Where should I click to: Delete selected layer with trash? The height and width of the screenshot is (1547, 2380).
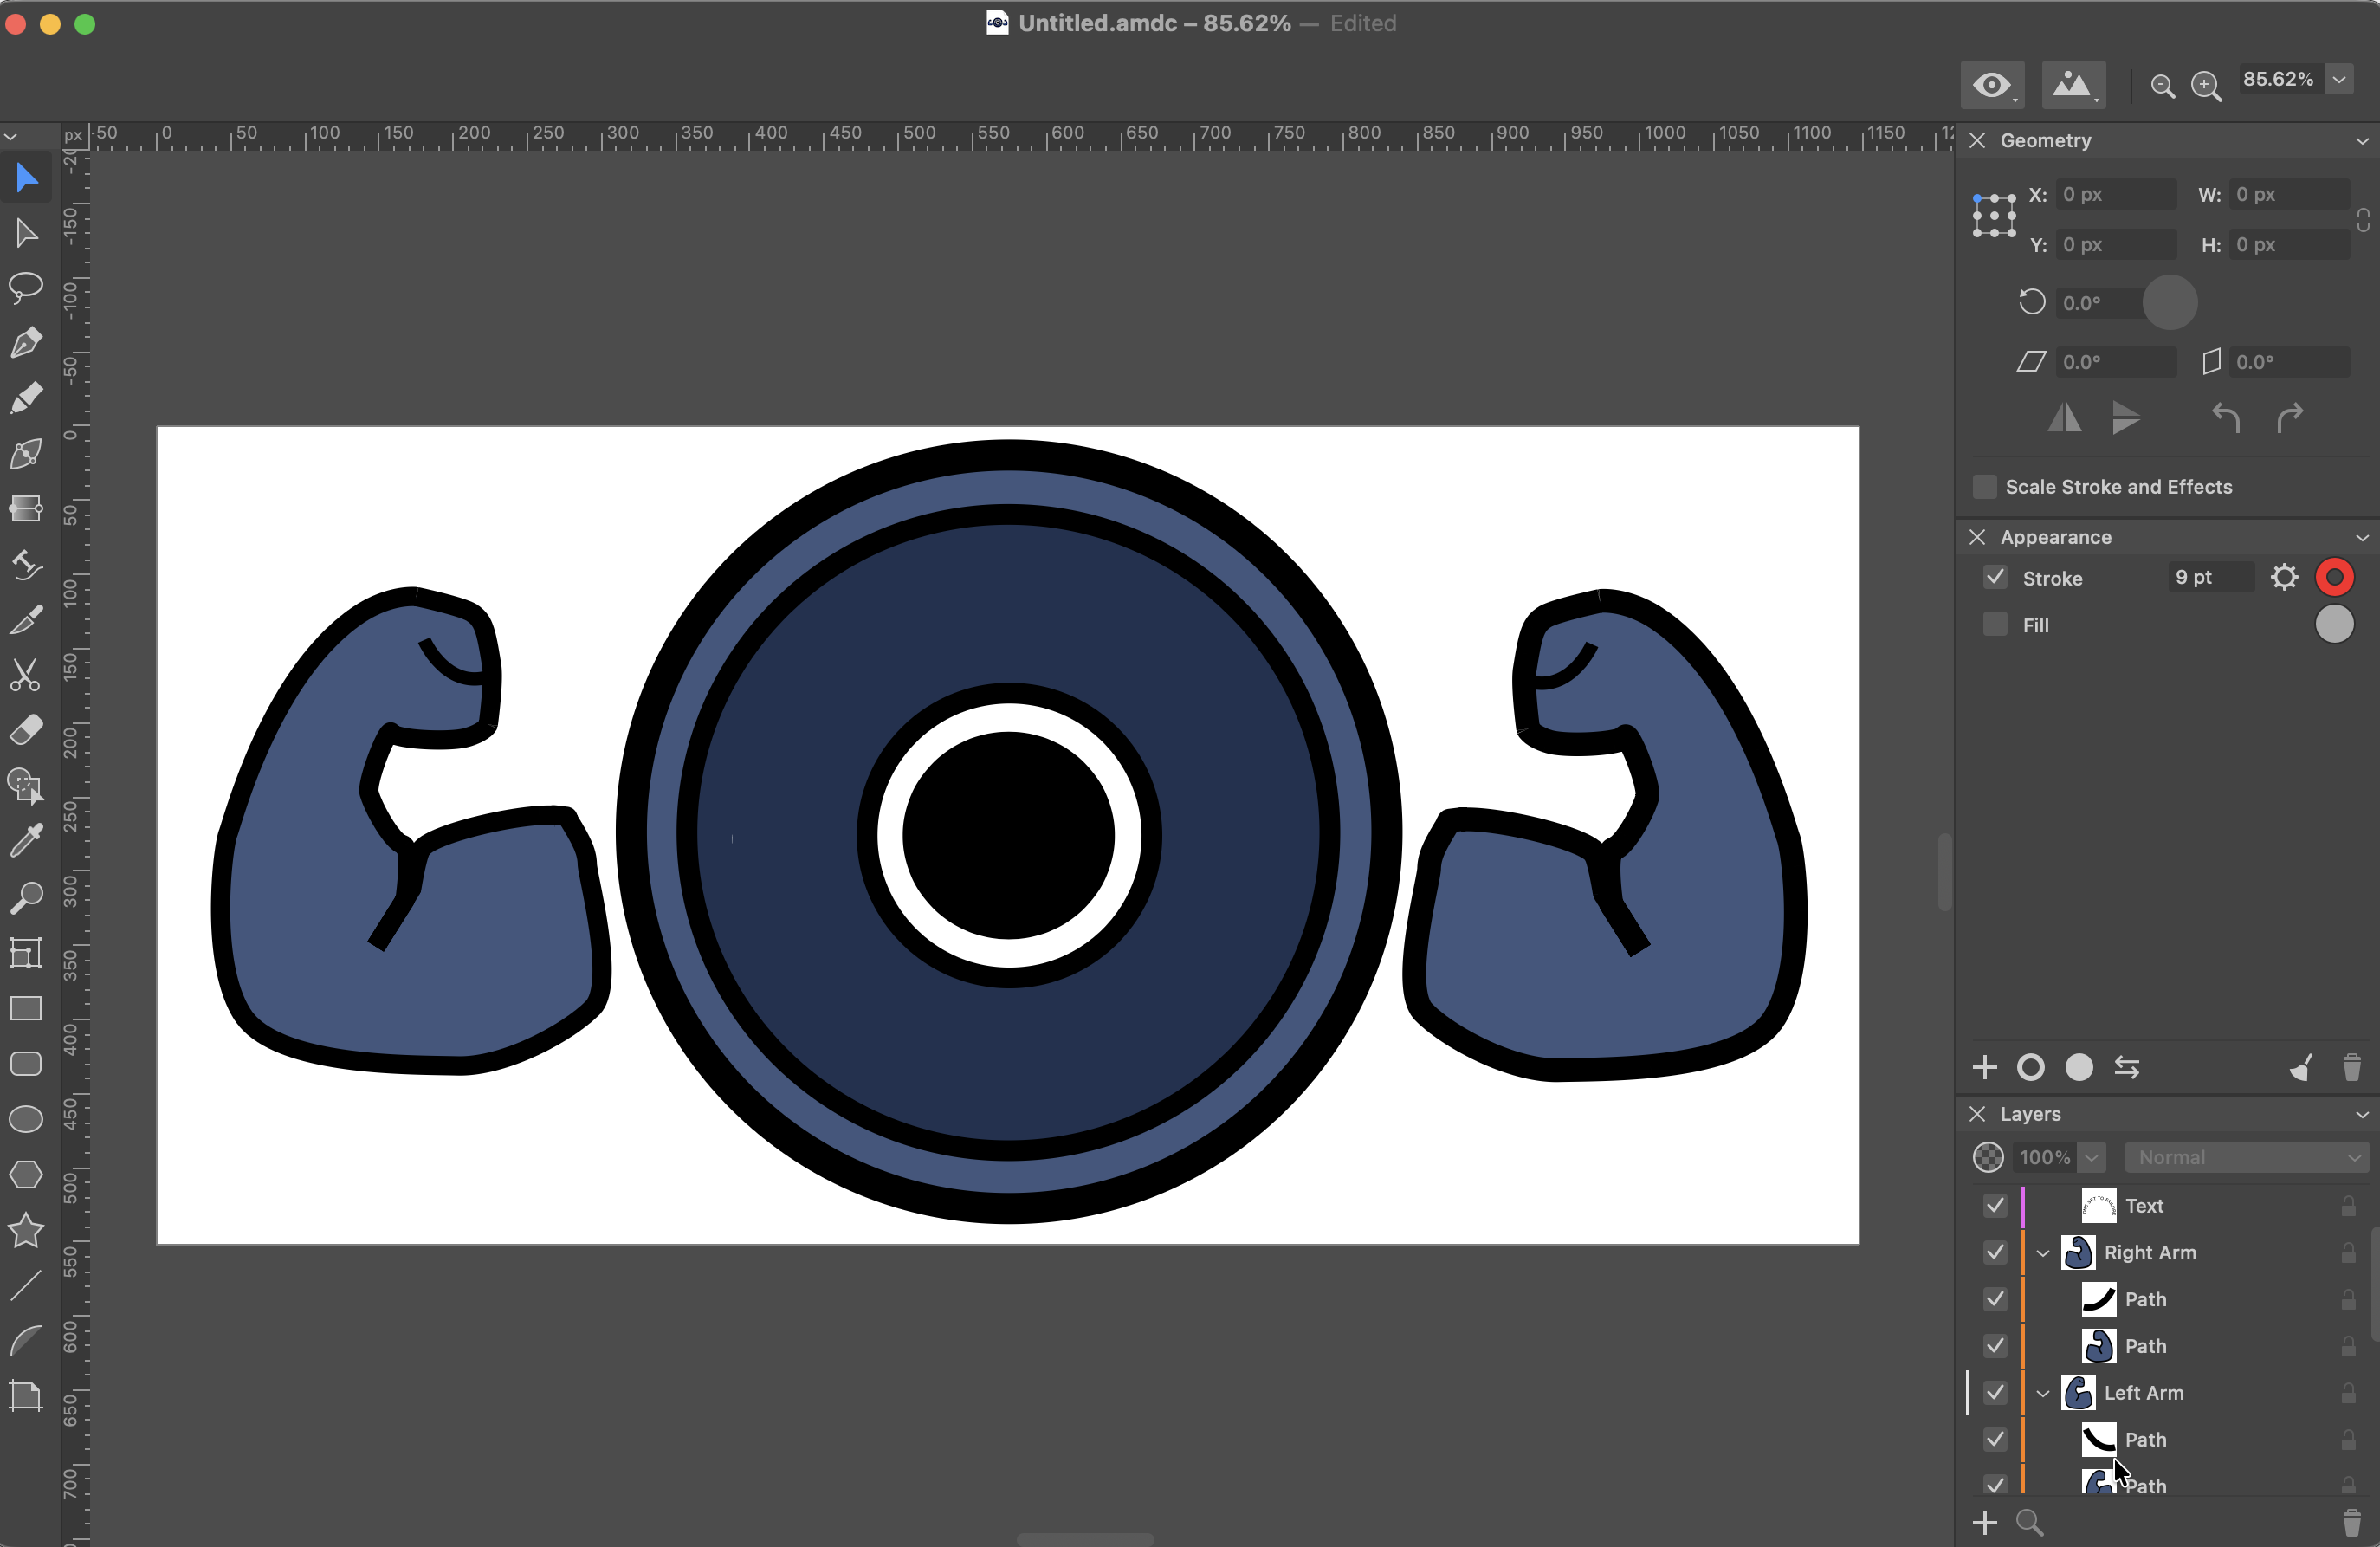tap(2352, 1522)
